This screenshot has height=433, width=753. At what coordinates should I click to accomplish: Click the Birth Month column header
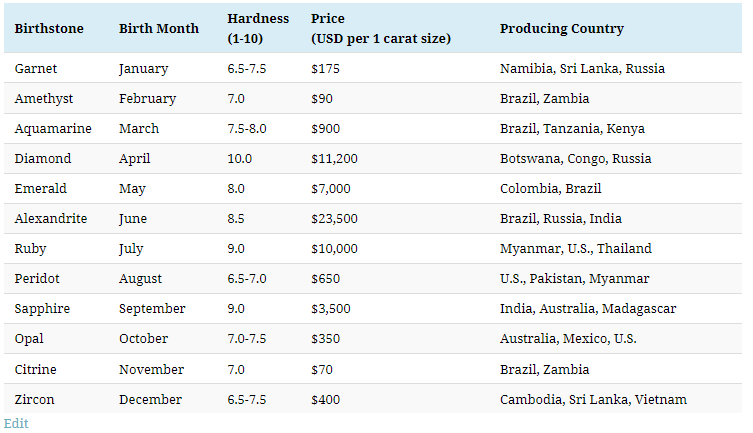158,29
